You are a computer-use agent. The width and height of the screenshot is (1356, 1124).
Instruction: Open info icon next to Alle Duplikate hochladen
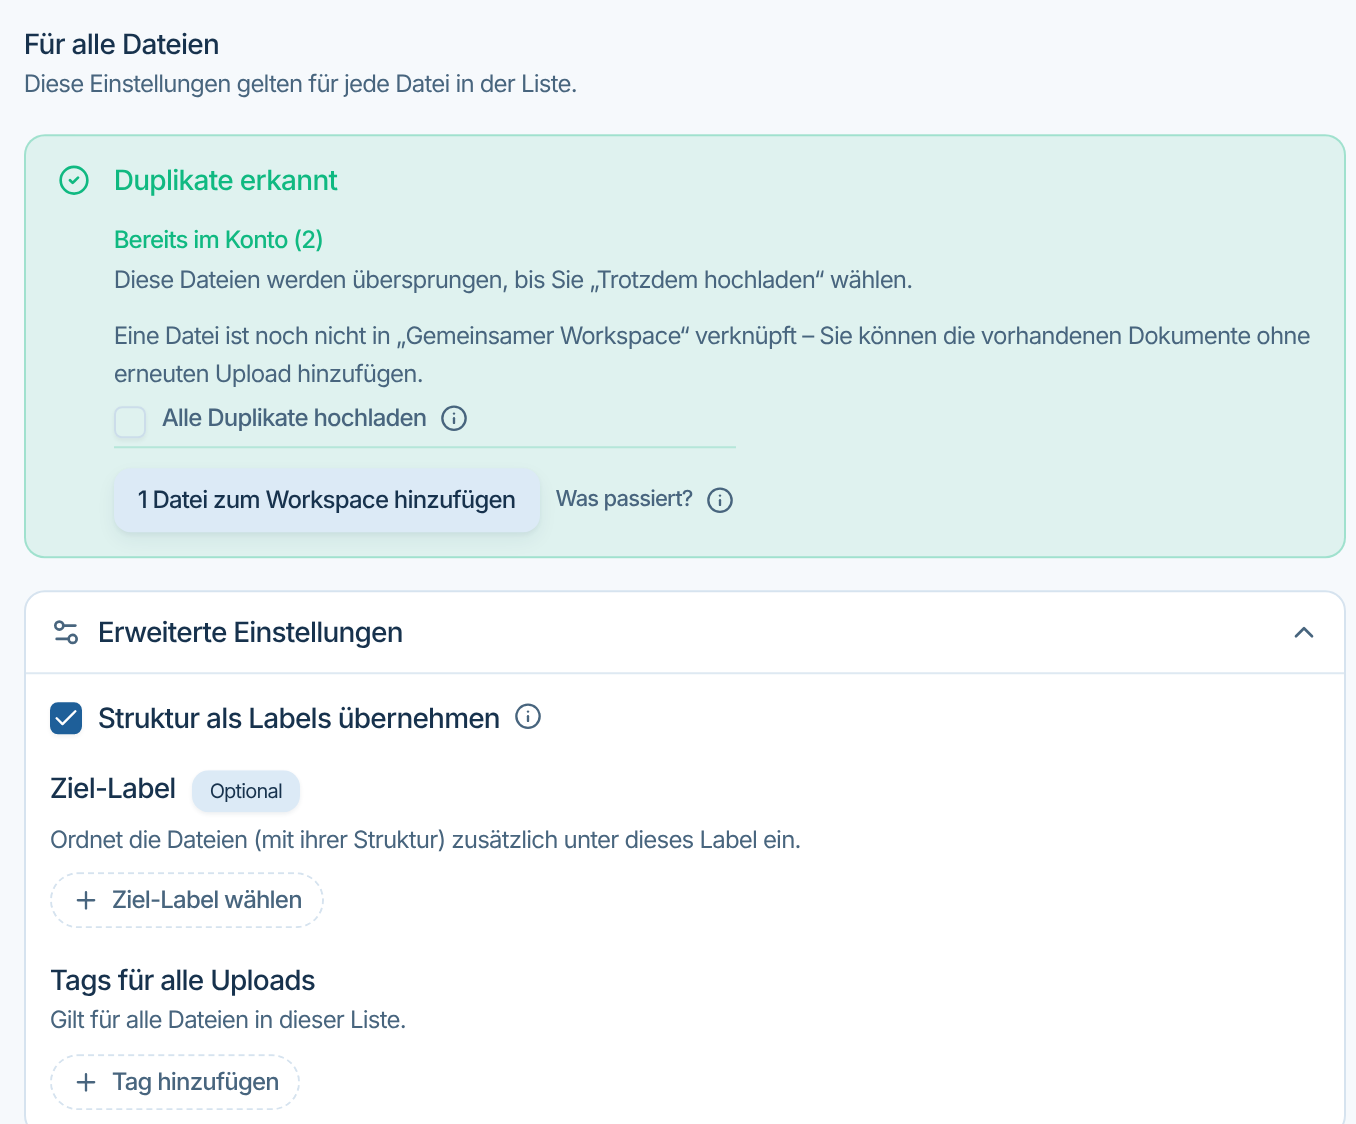point(454,418)
